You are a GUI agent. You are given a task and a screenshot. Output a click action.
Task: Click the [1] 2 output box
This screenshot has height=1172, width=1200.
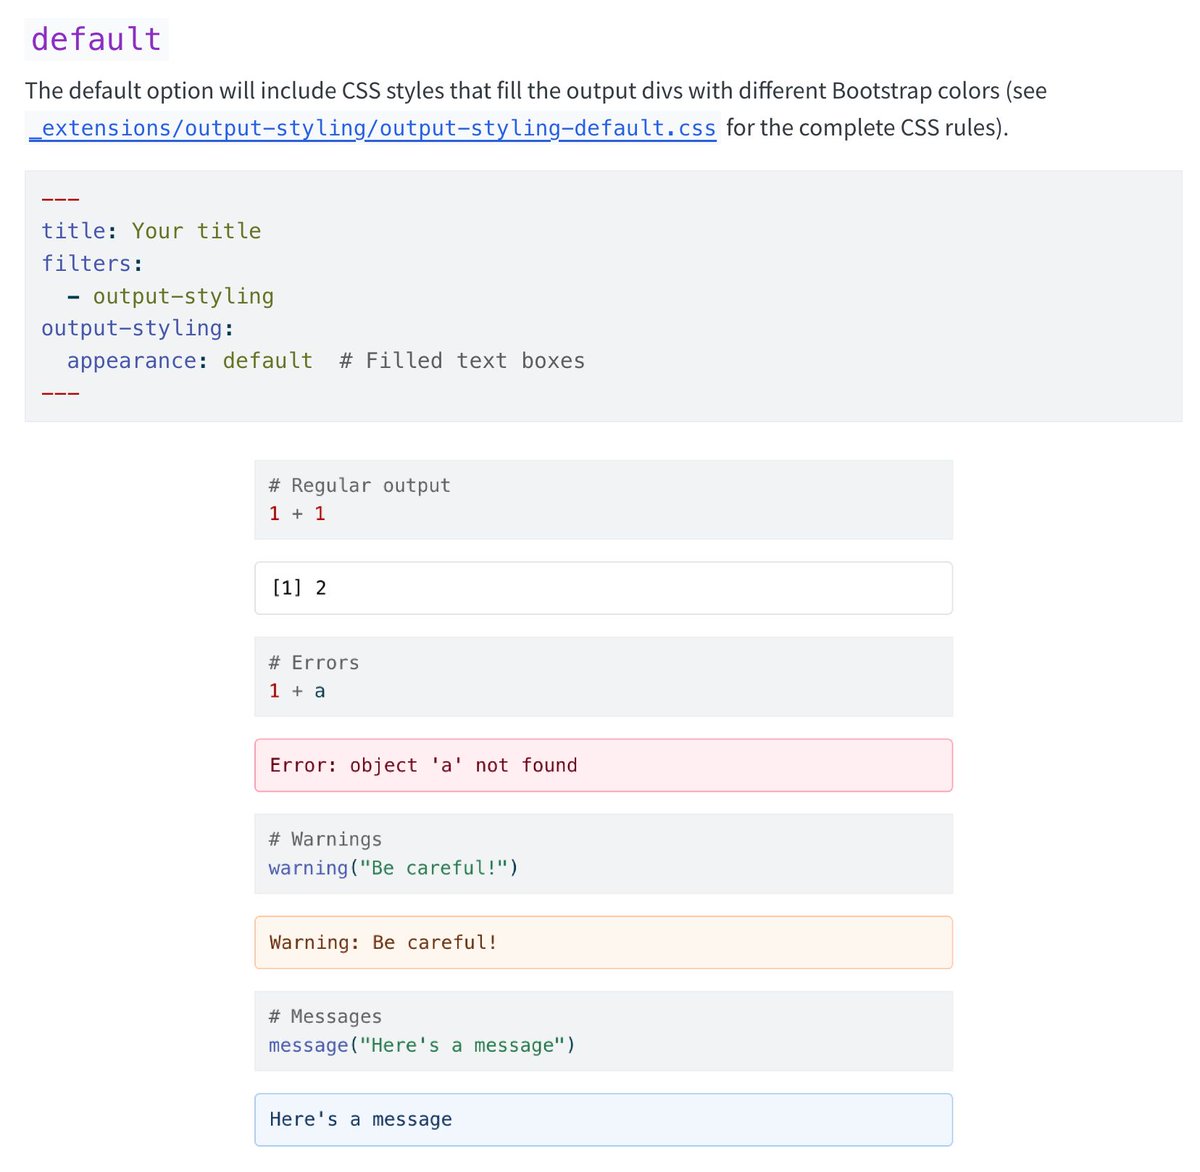tap(602, 588)
